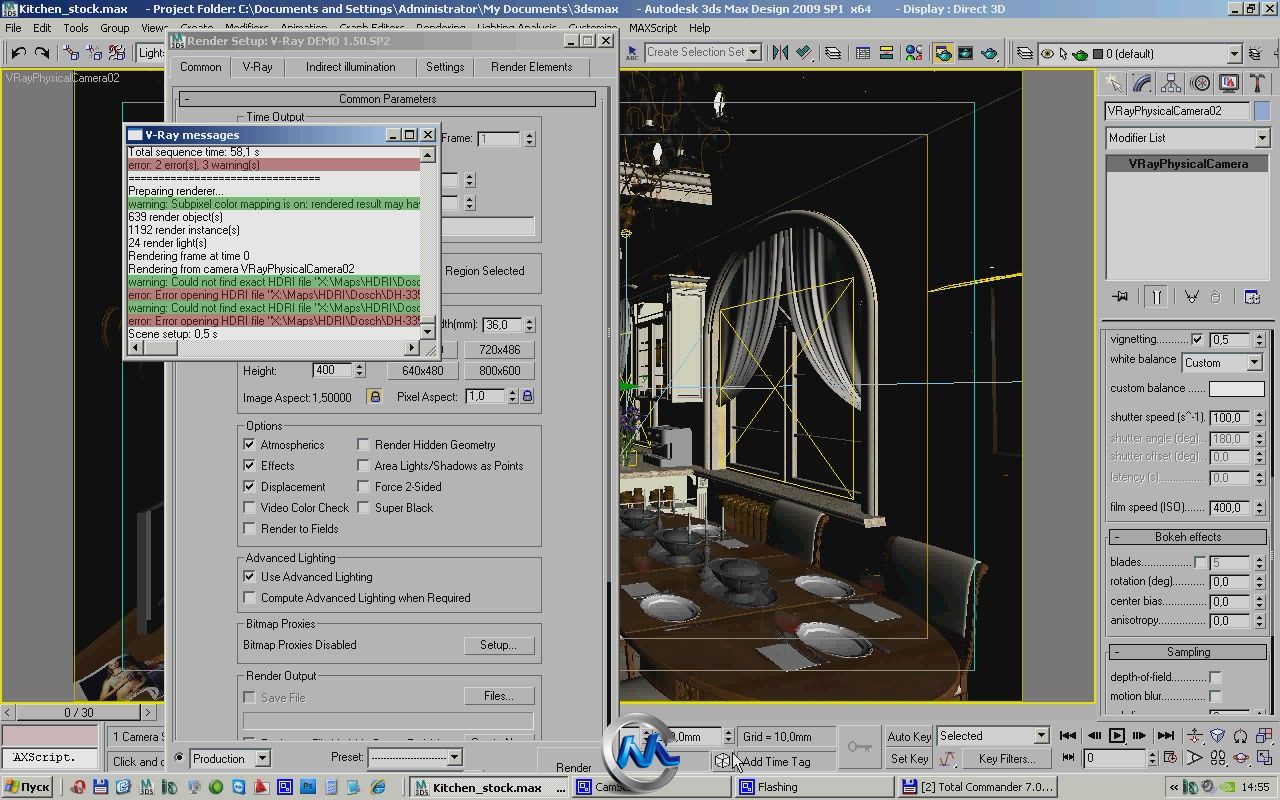
Task: Switch to the Render Elements tab
Action: coord(531,67)
